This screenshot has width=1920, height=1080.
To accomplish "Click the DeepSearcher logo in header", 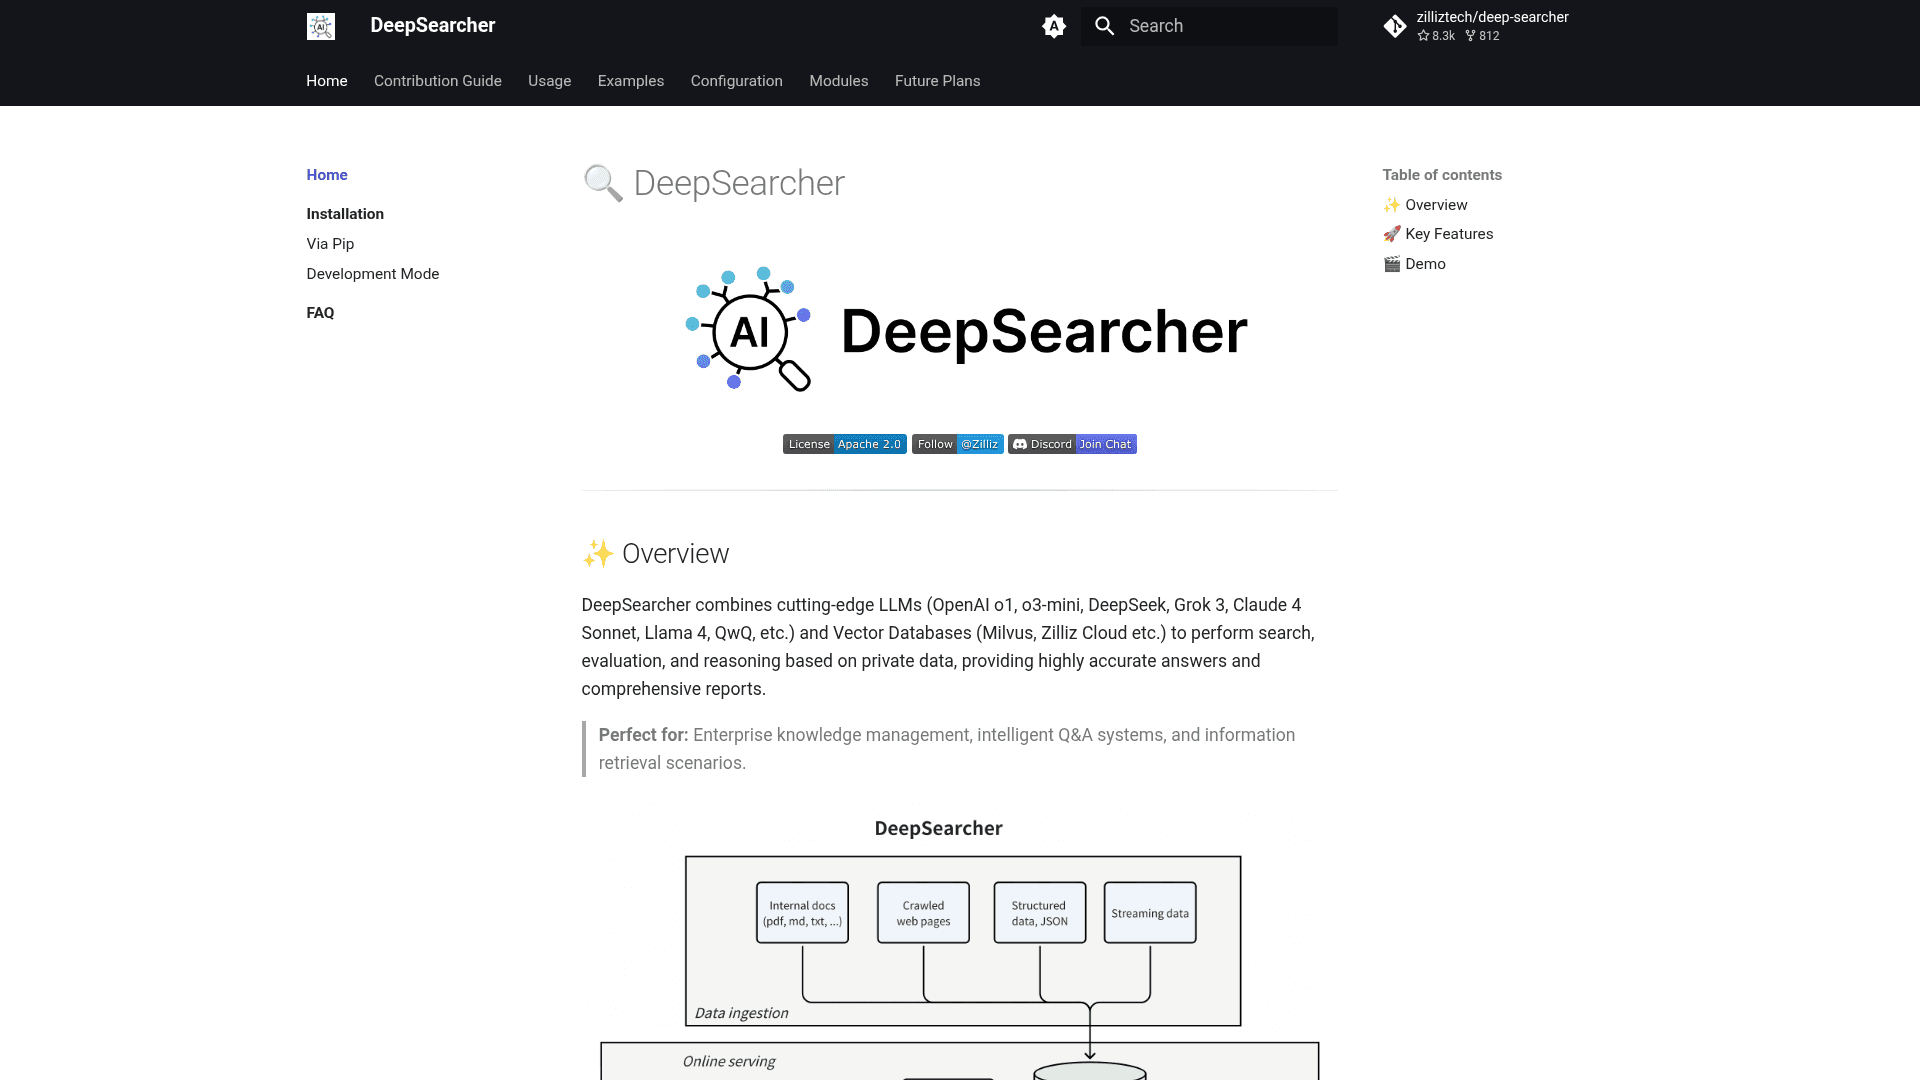I will point(320,26).
